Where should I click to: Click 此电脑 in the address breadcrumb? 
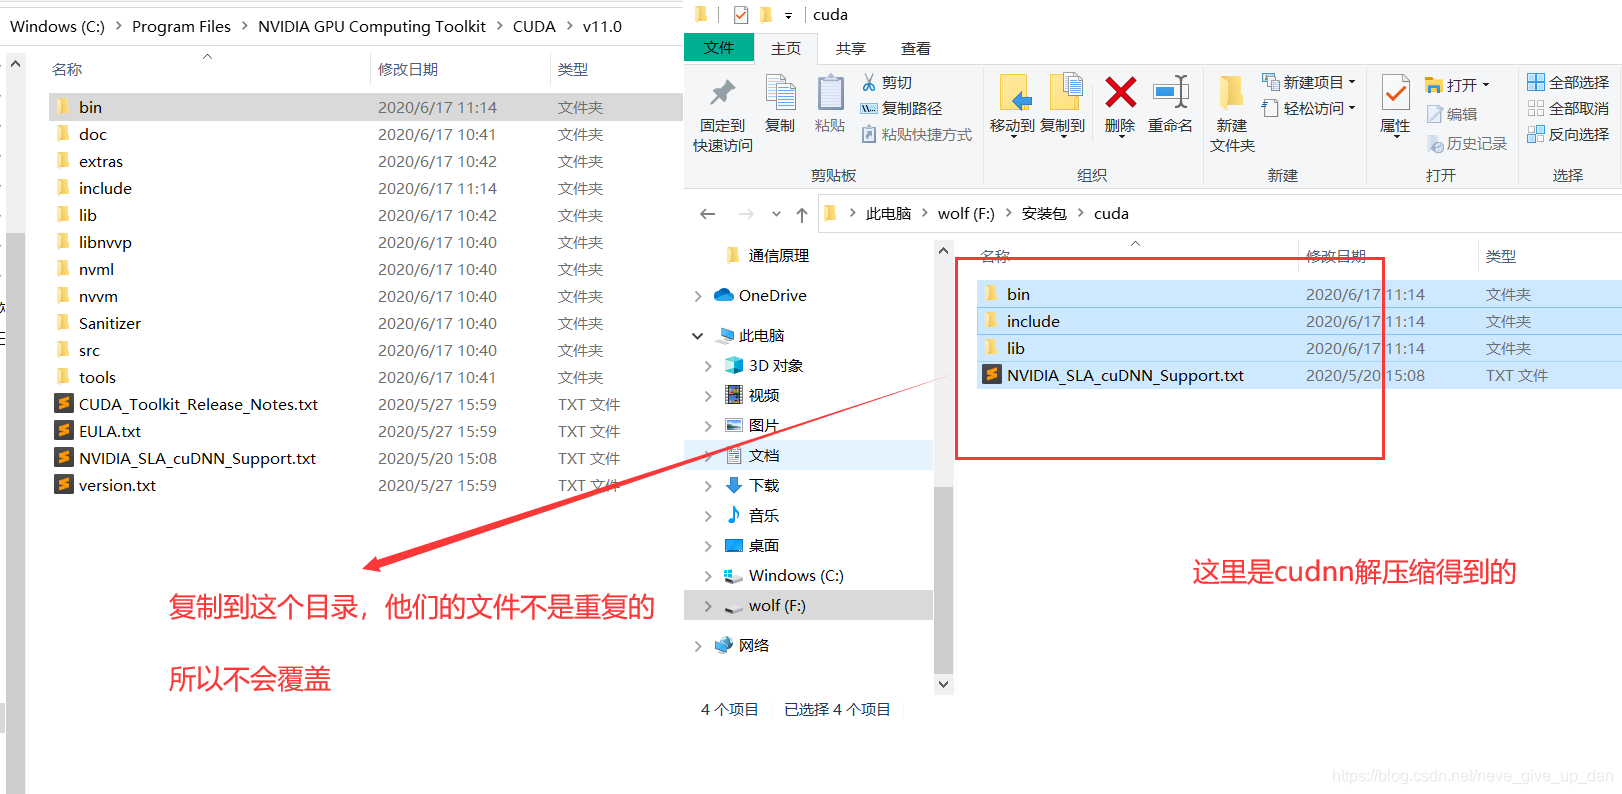point(888,213)
